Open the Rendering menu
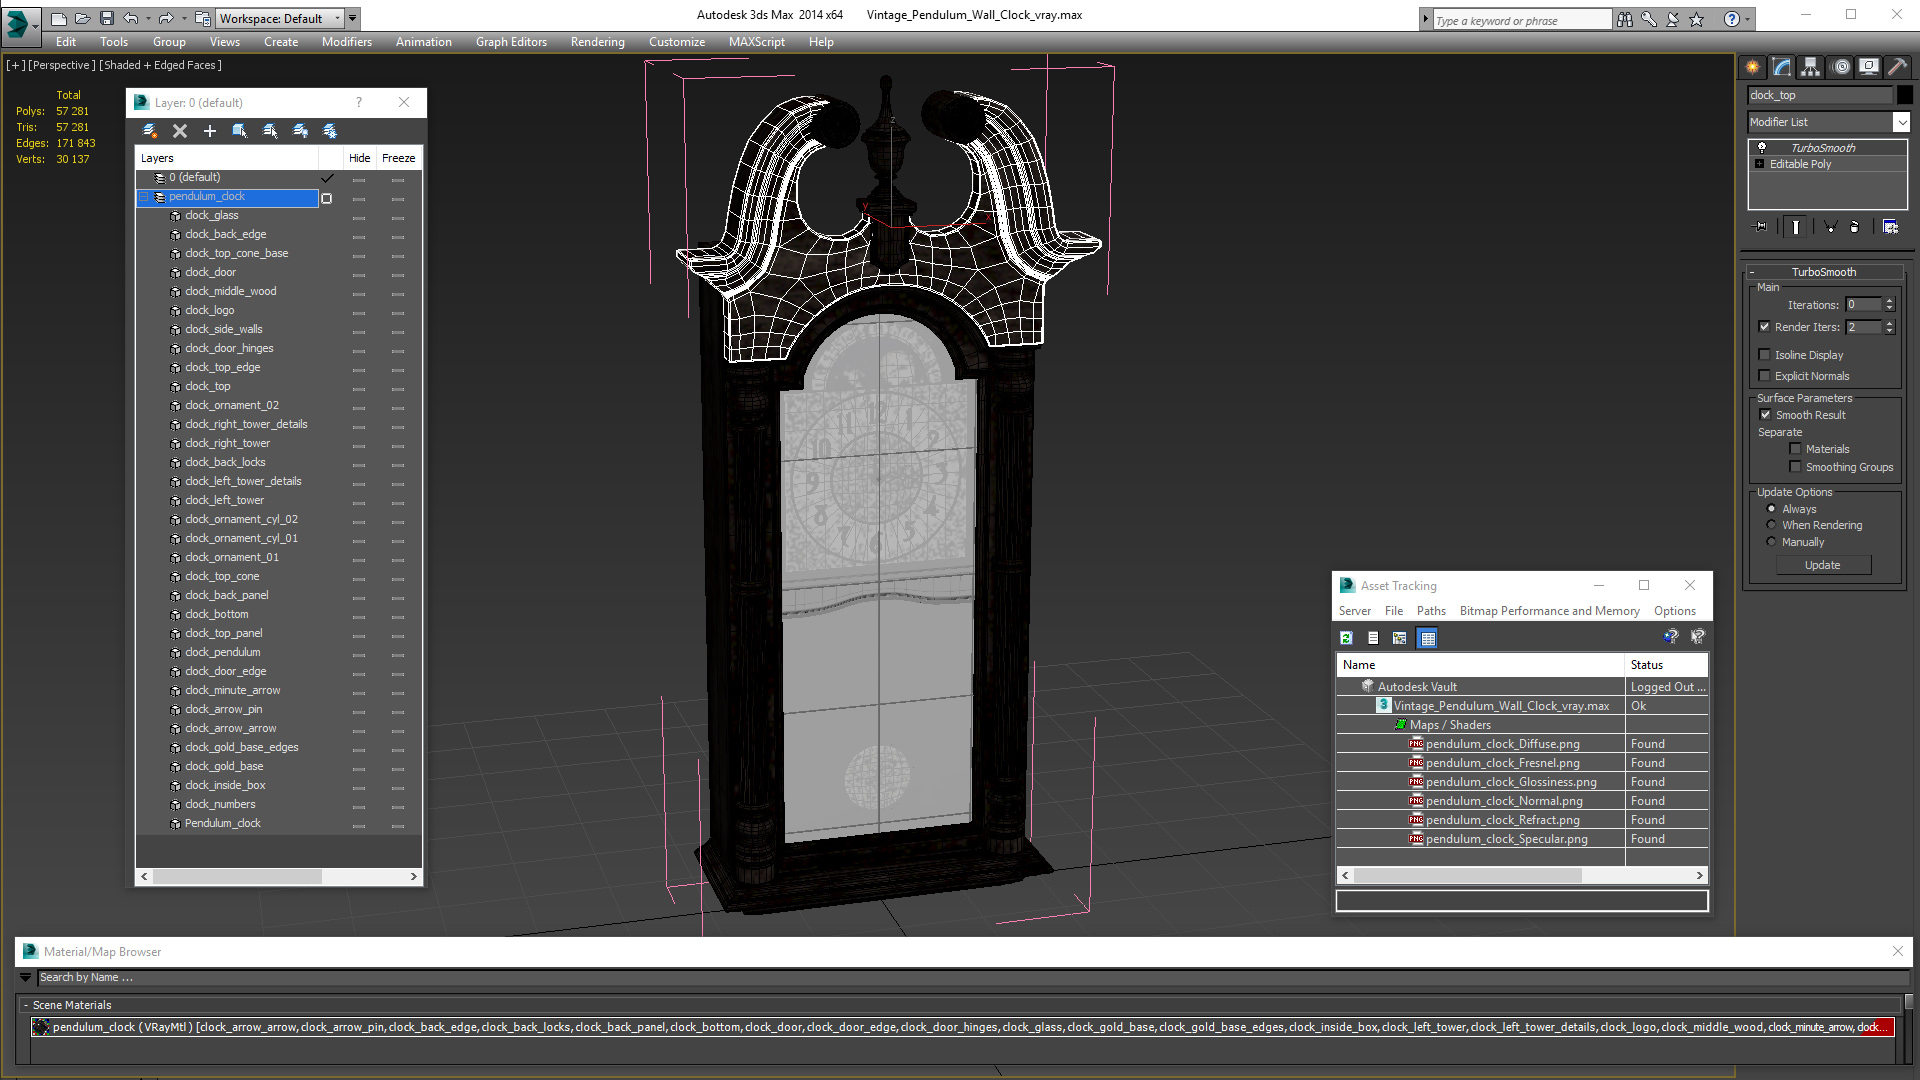1920x1080 pixels. coord(597,42)
